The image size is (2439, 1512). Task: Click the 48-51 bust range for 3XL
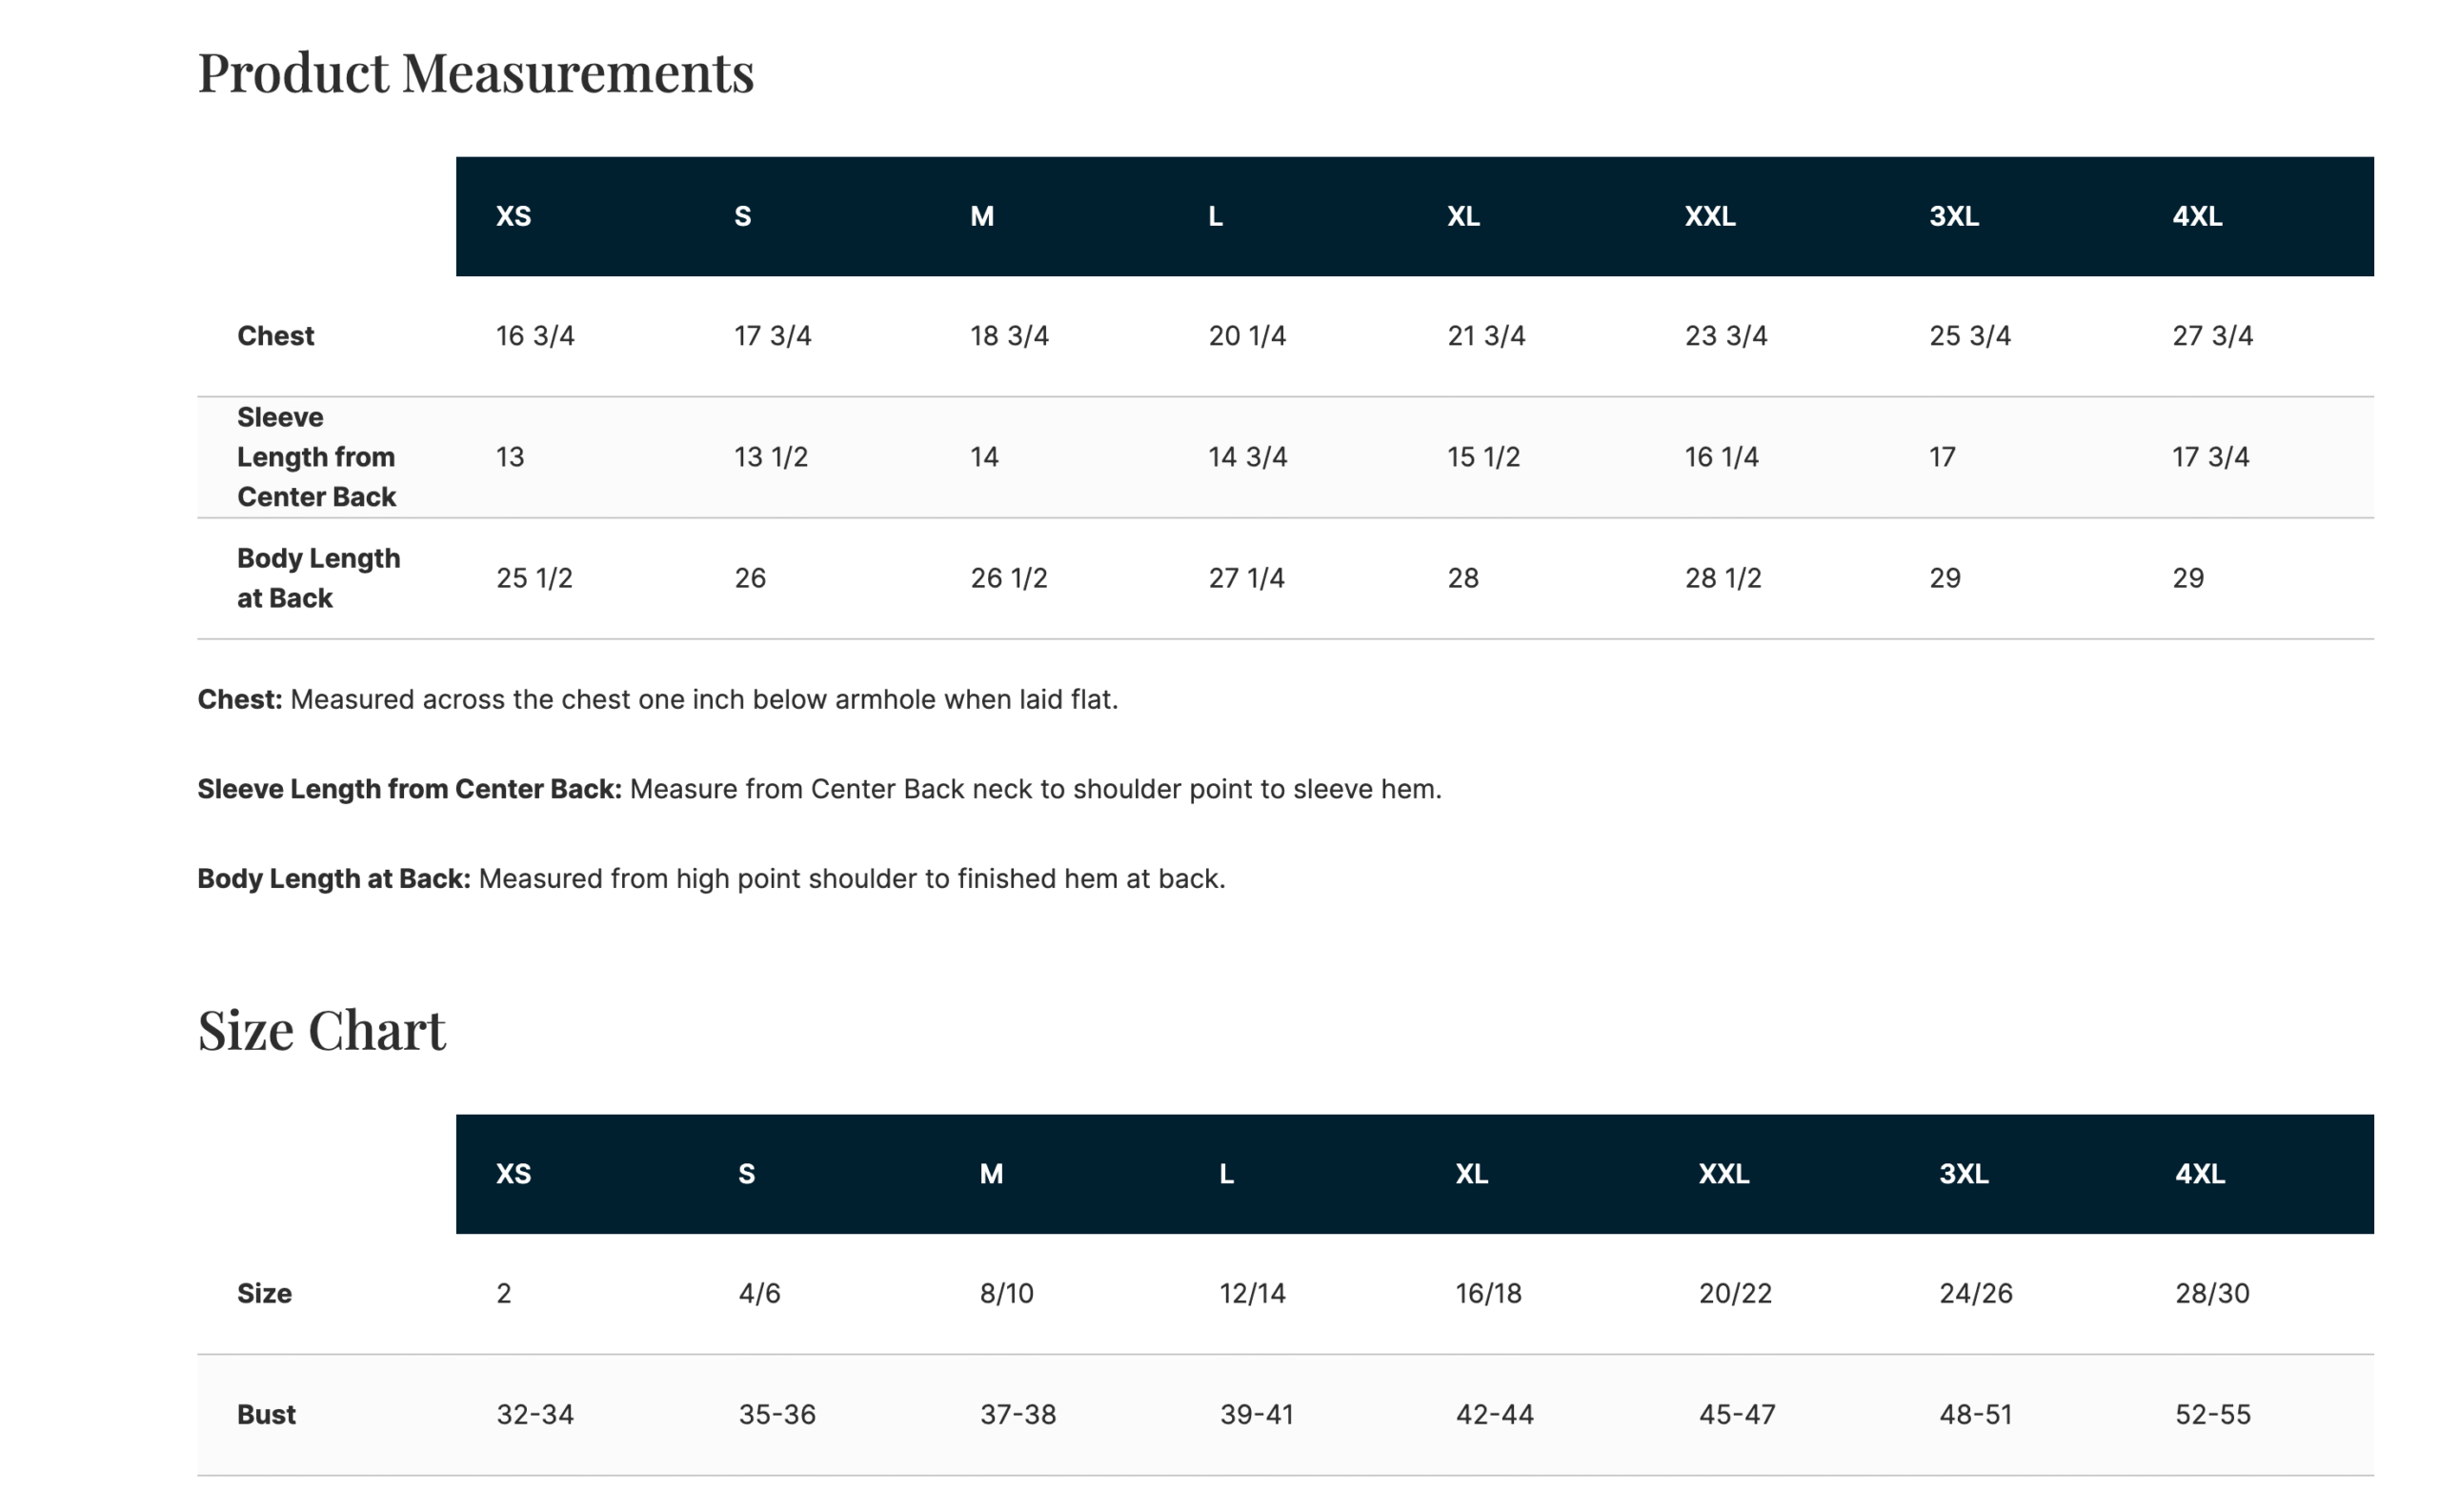[1975, 1414]
